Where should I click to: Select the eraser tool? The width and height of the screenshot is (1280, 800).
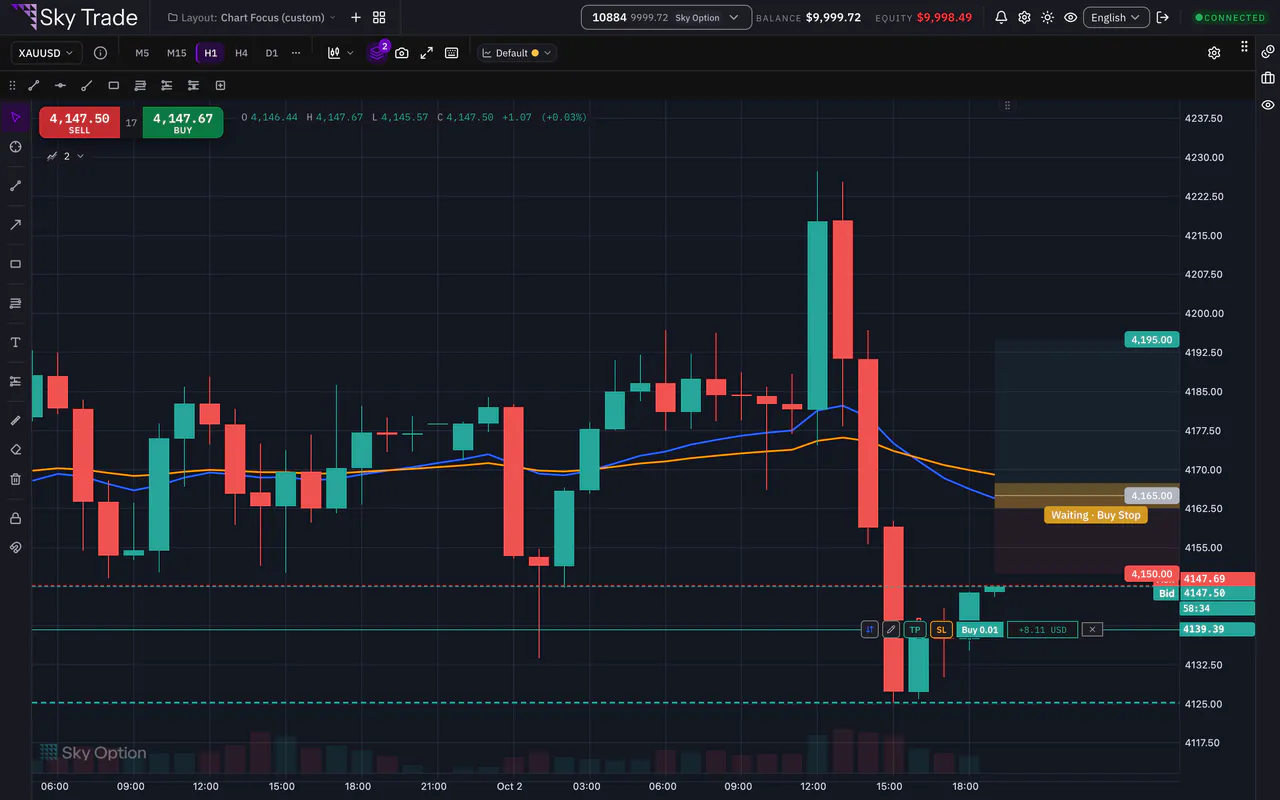click(16, 450)
